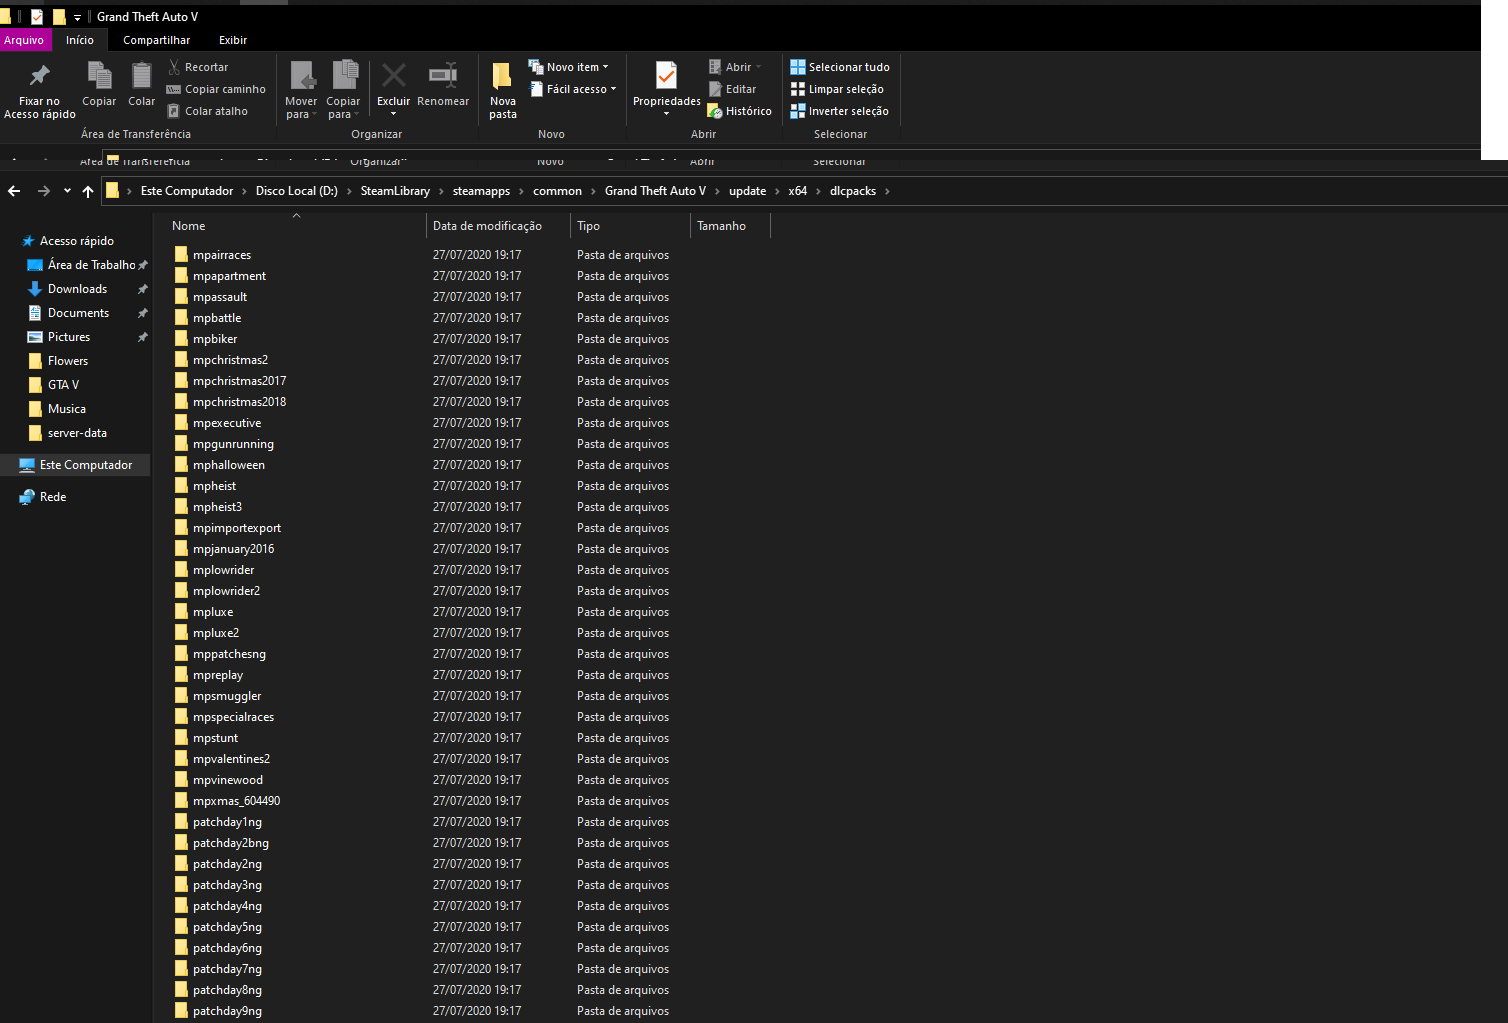Select the mpairraces folder
Viewport: 1508px width, 1023px height.
point(222,255)
